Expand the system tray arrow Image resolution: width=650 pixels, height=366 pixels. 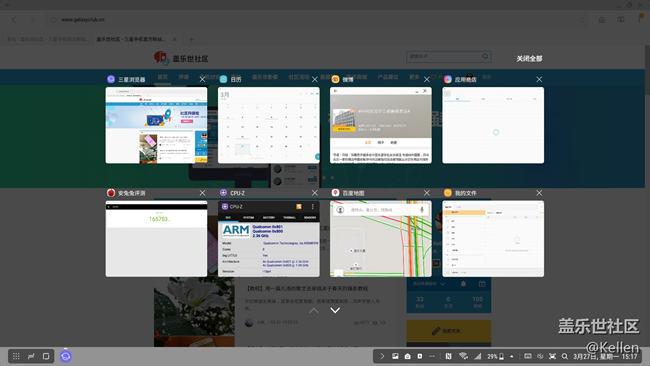382,356
